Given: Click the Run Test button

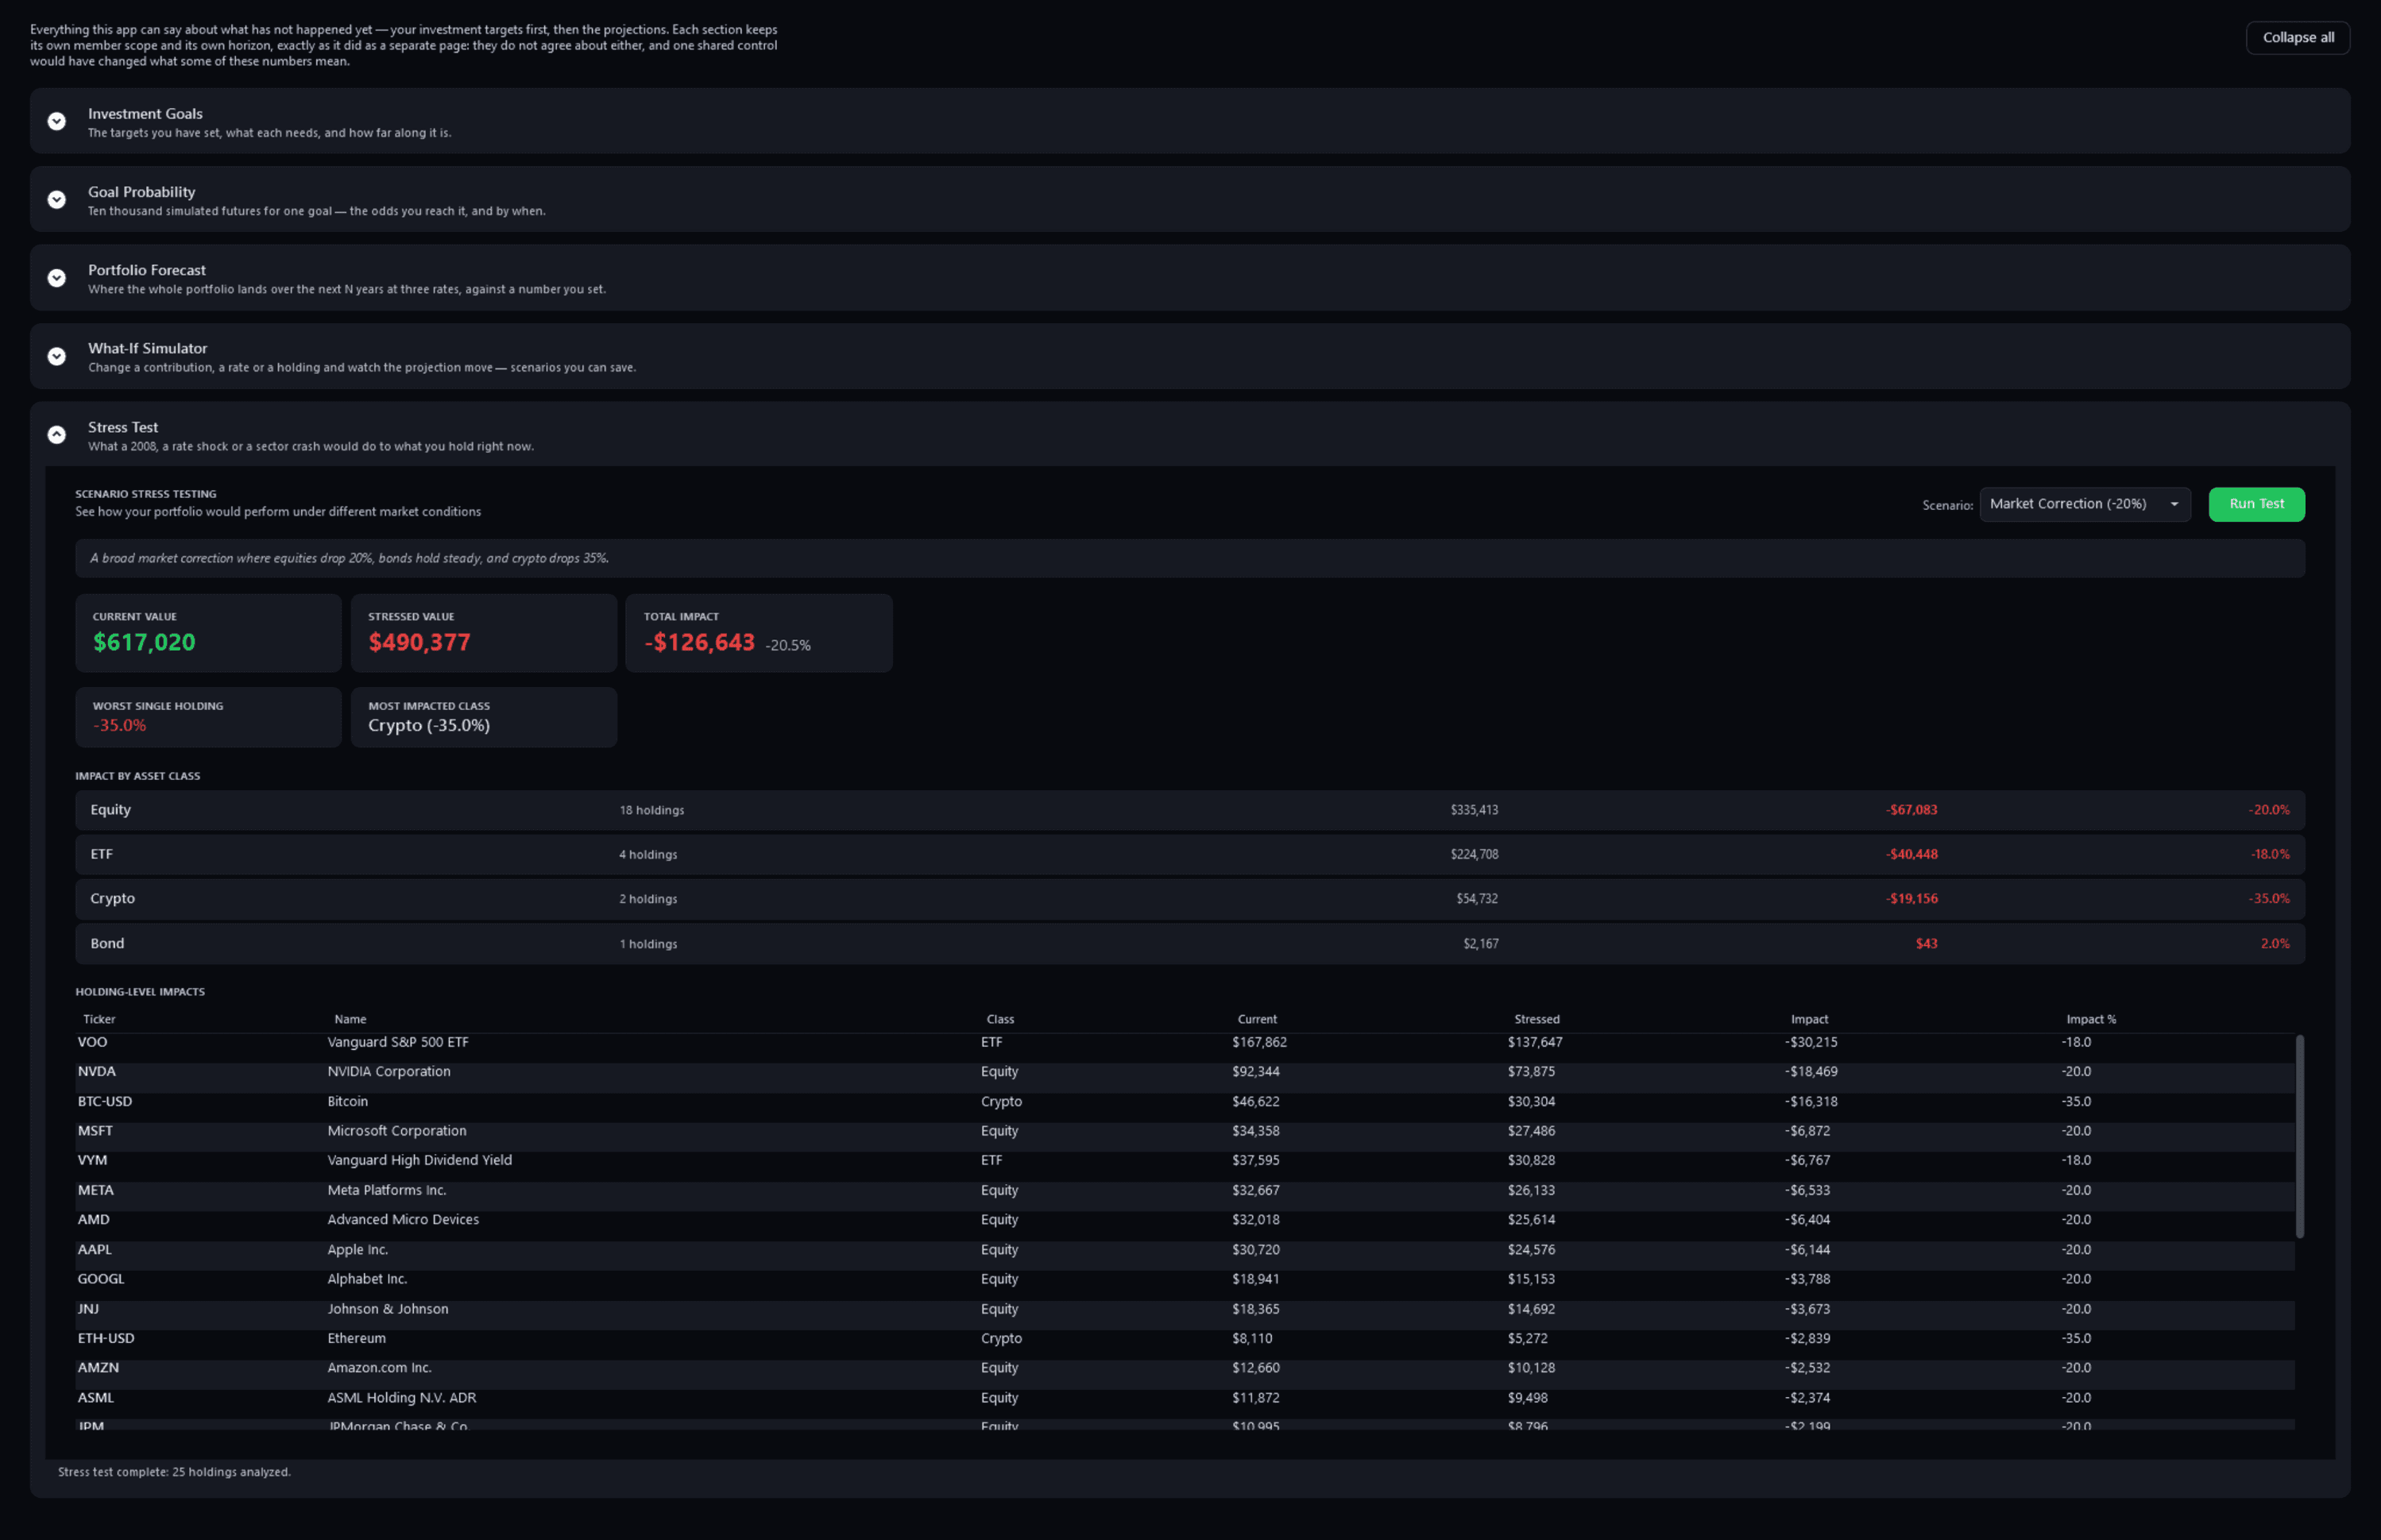Looking at the screenshot, I should point(2256,504).
